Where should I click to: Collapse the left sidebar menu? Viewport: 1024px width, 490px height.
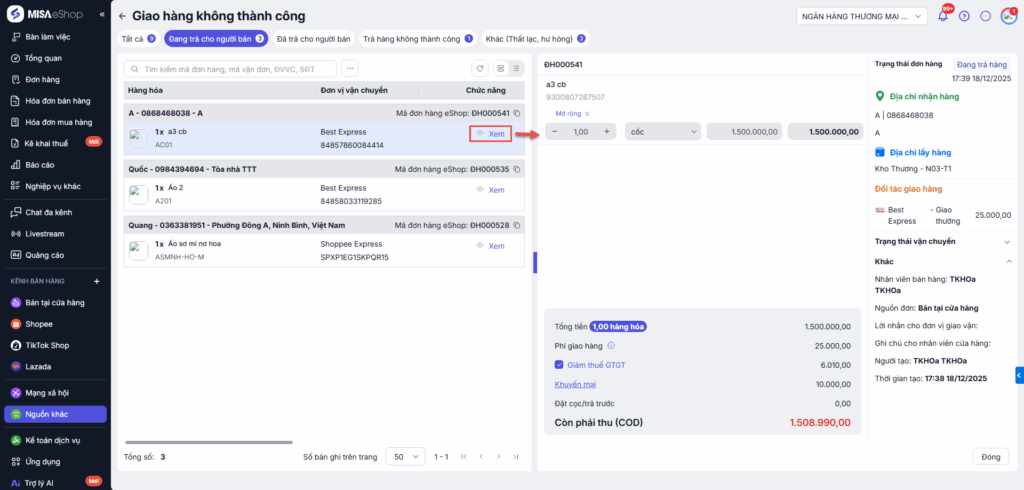[x=102, y=15]
